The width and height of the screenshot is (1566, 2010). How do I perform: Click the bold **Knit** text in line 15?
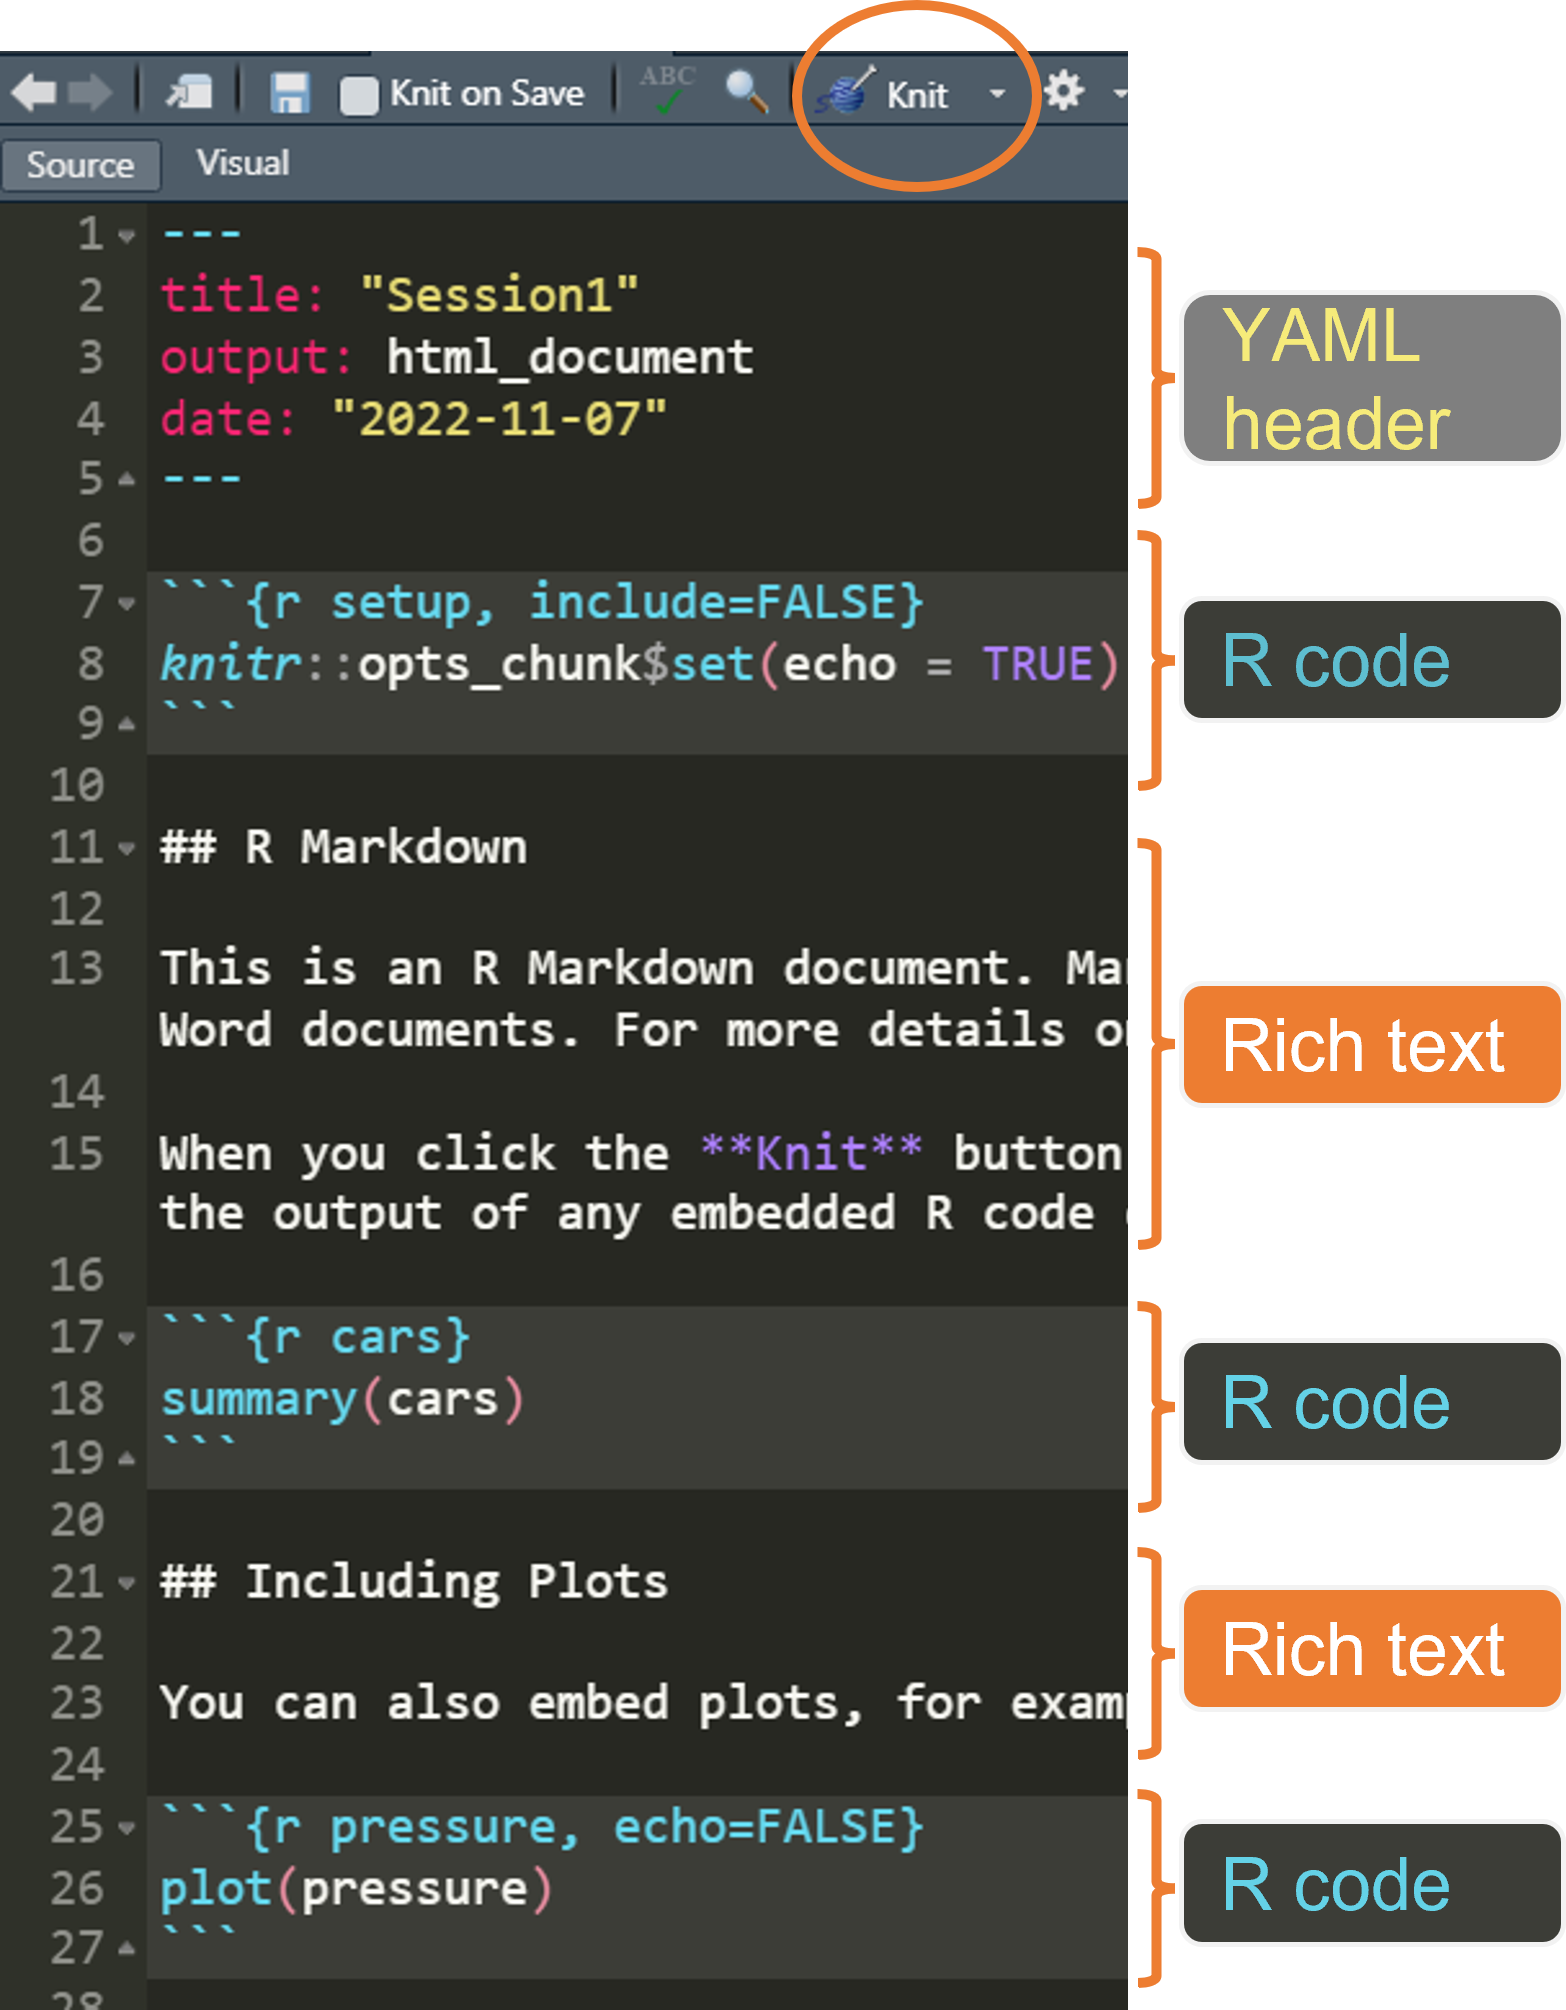click(x=811, y=1153)
